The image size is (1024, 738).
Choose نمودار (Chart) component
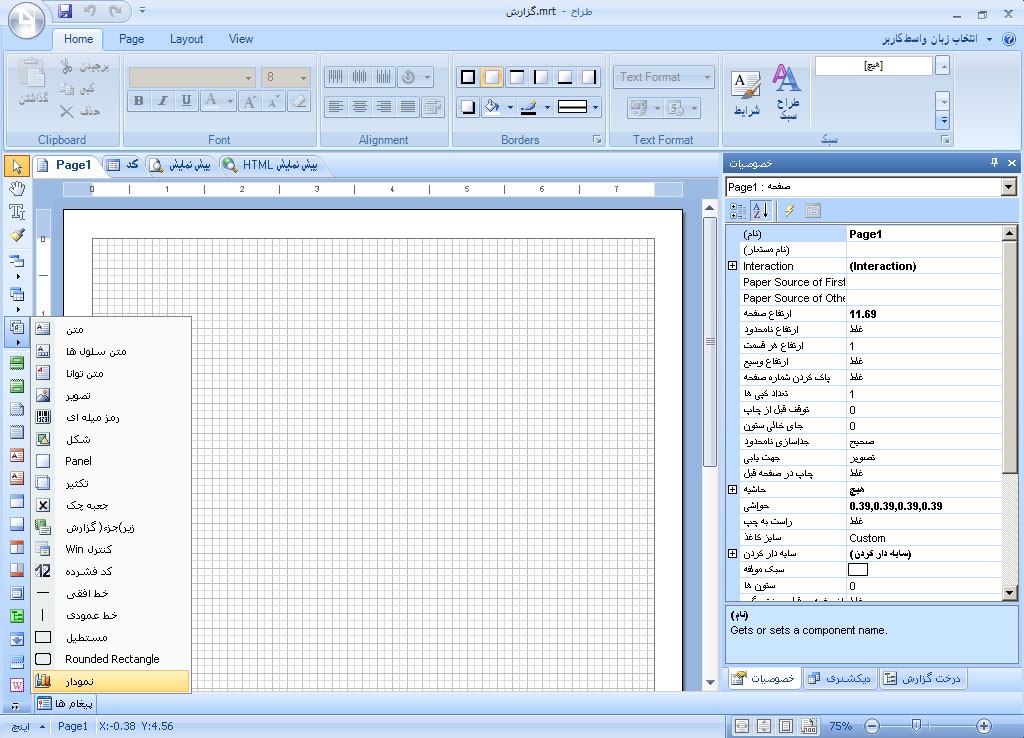(x=112, y=681)
